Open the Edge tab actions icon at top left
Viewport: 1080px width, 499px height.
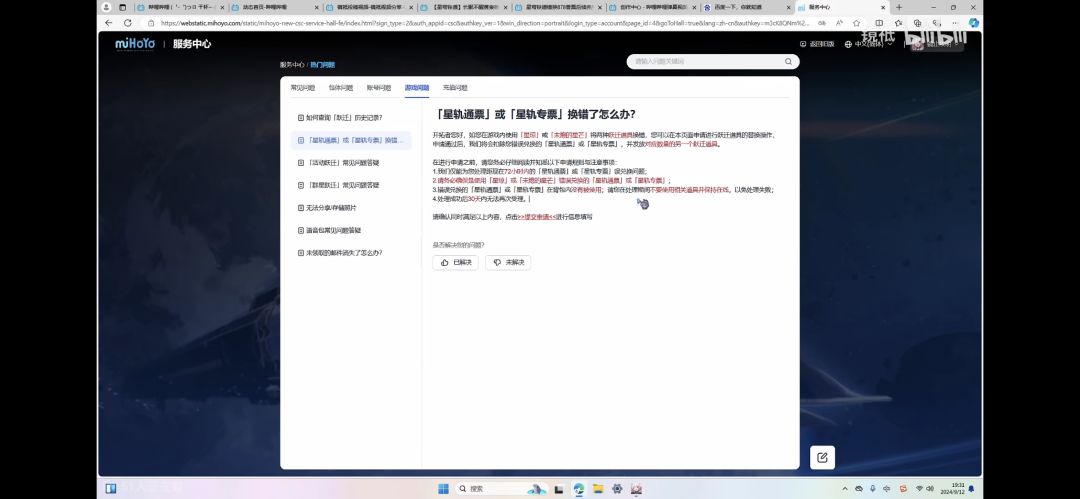123,8
